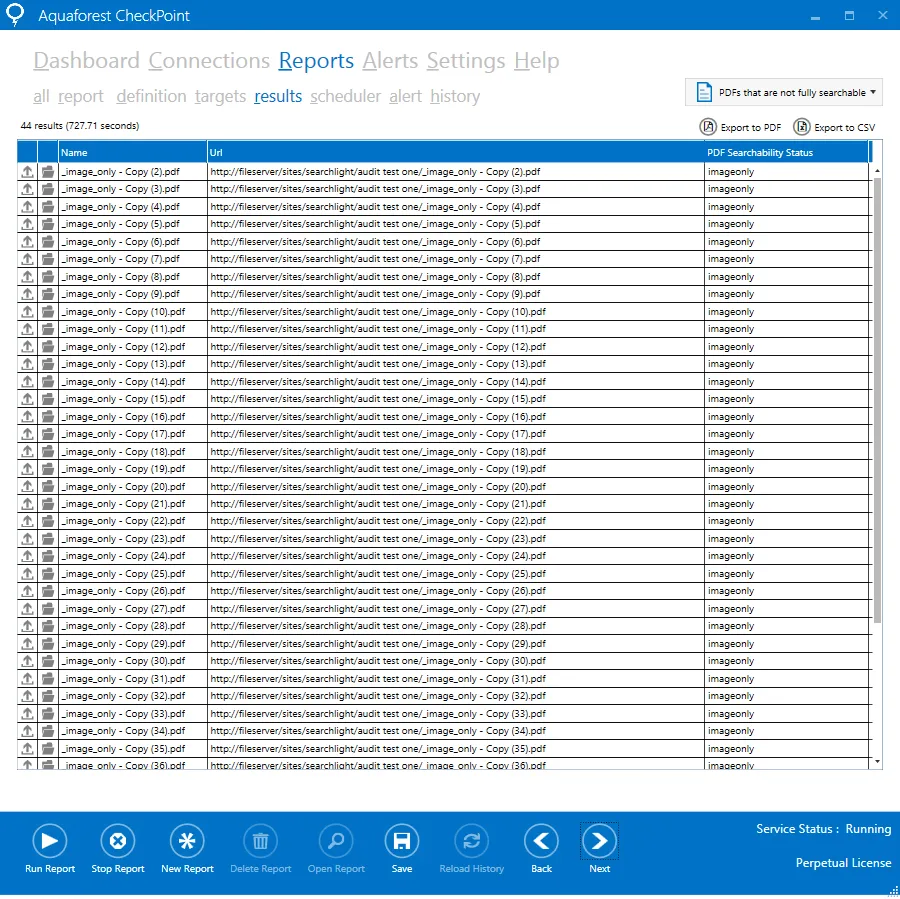Click the imageonly status for Copy (20).pdf

[787, 487]
